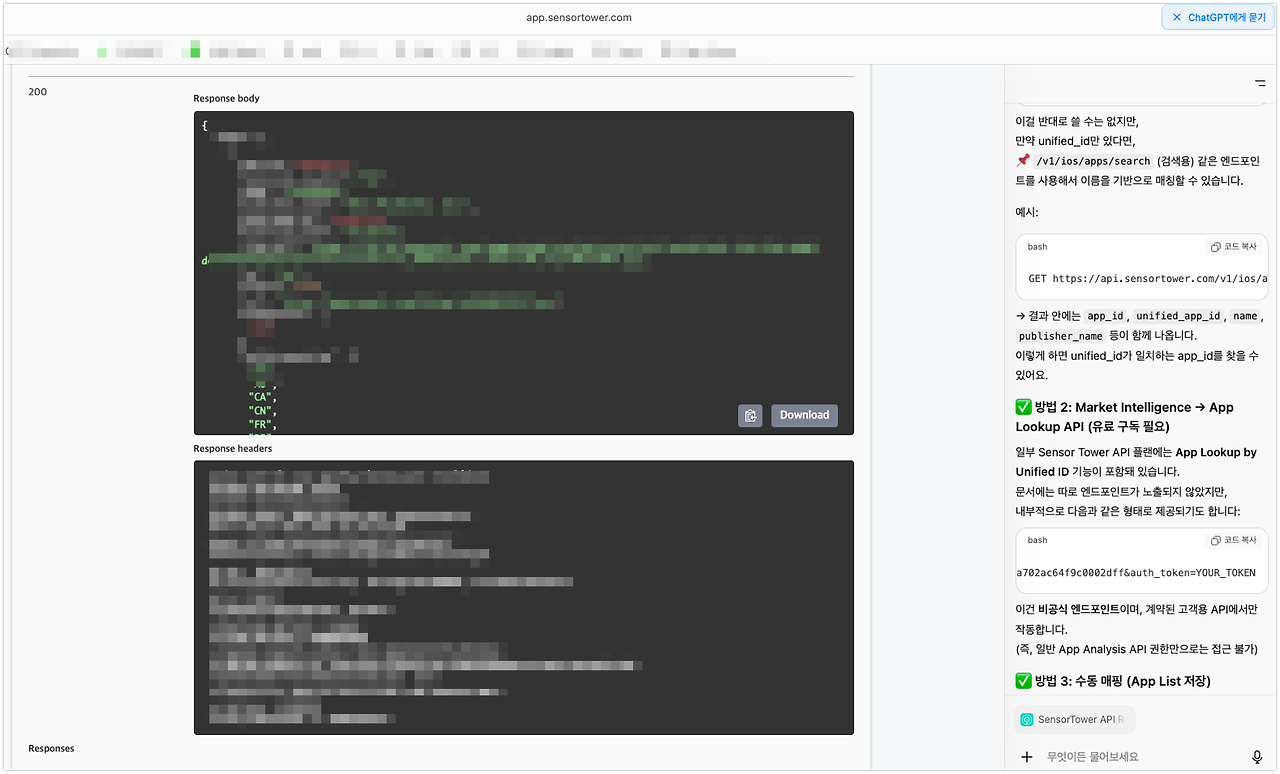Image resolution: width=1280 pixels, height=774 pixels.
Task: Click the 코드 복사 label on the lower code block
Action: [1240, 539]
